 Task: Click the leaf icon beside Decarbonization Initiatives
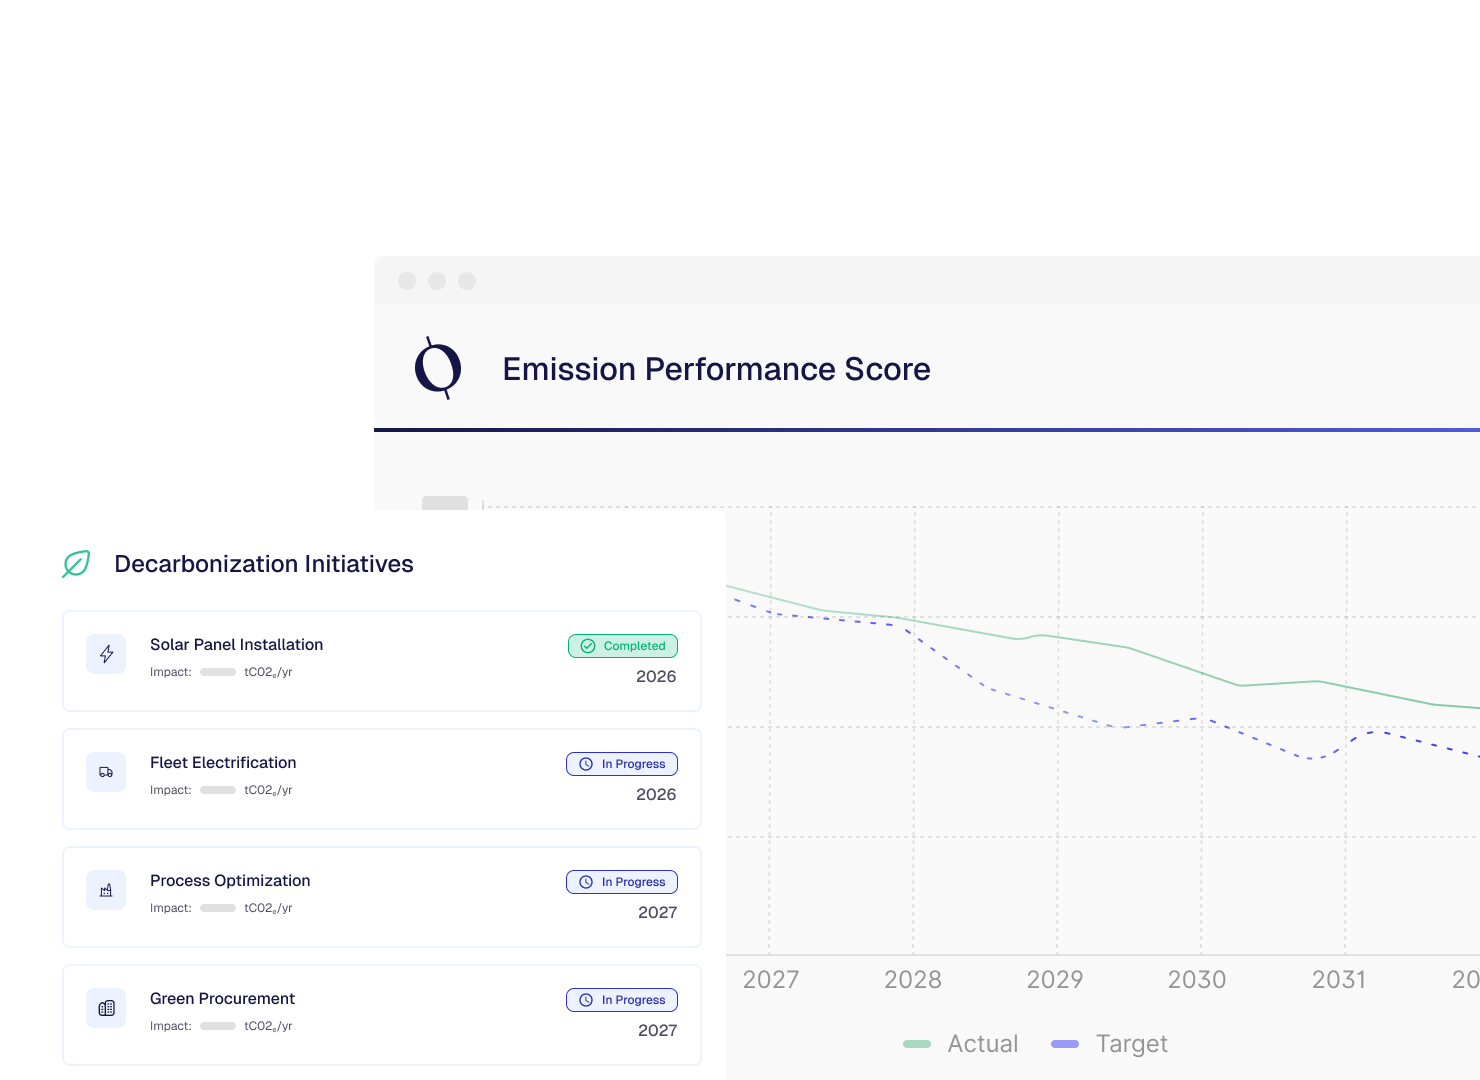point(76,564)
